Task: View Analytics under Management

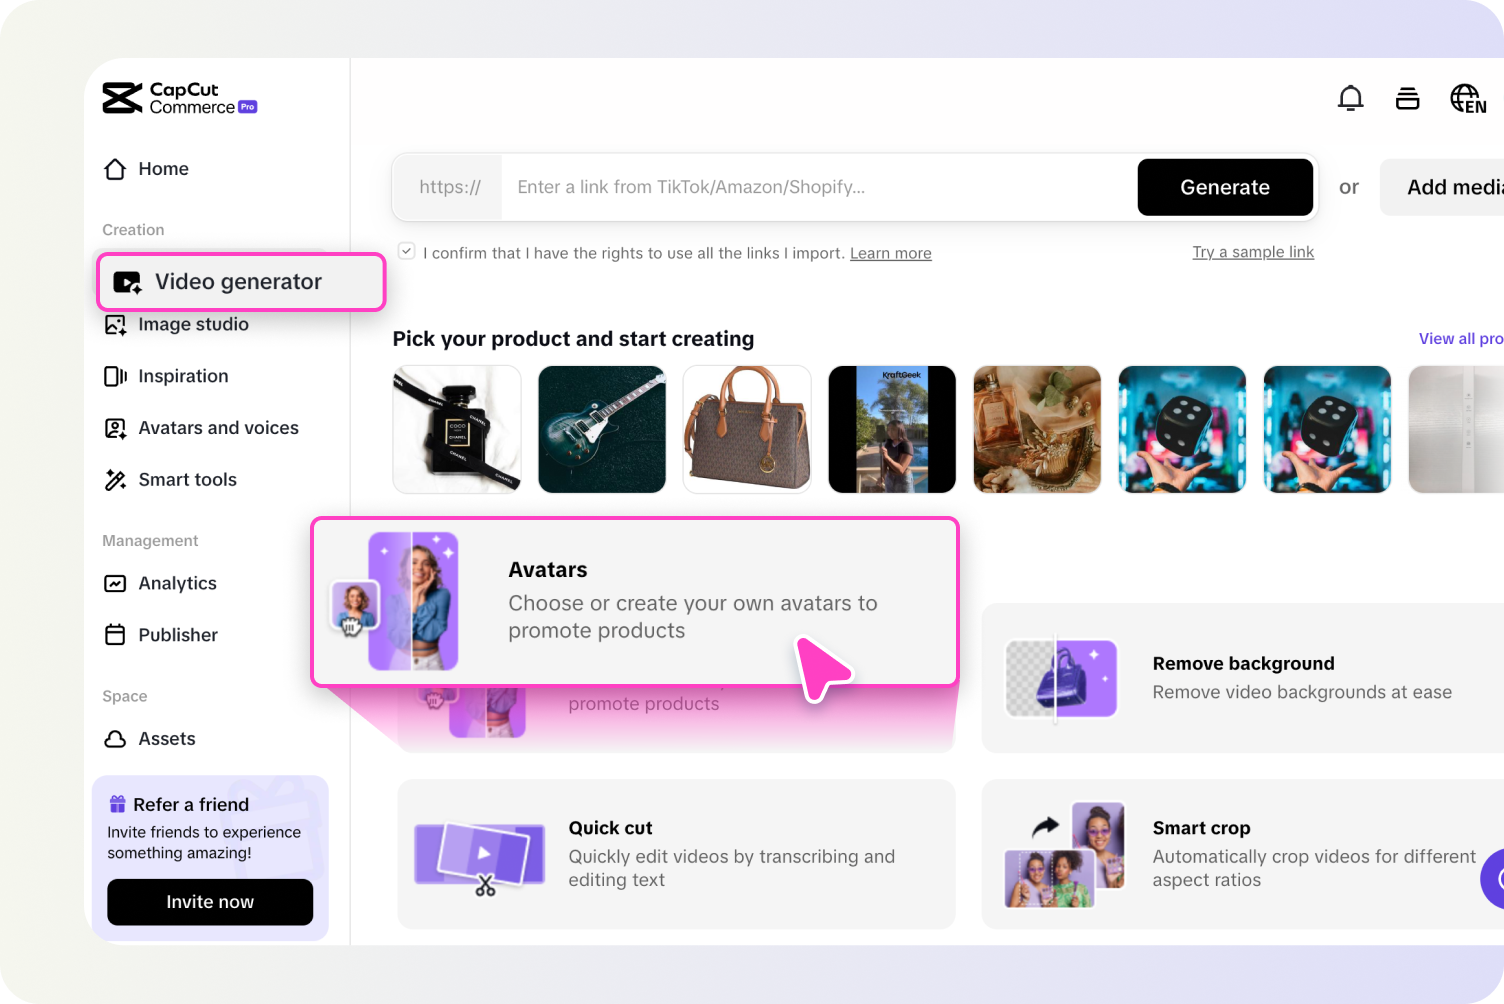Action: coord(177,583)
